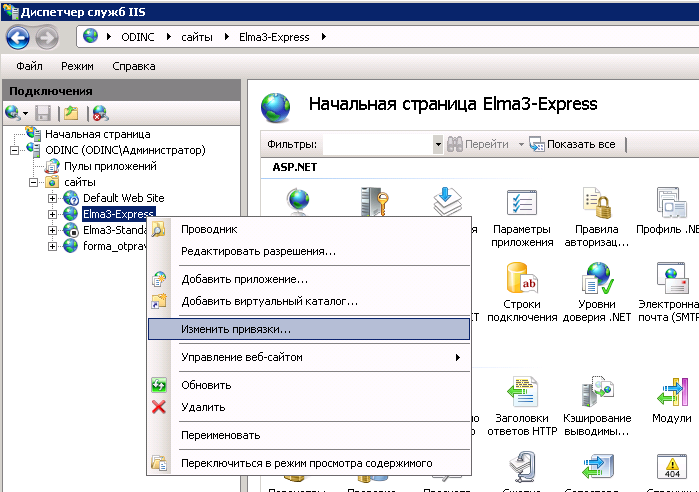699x492 pixels.
Task: Open the Фильтры dropdown list
Action: coord(437,144)
